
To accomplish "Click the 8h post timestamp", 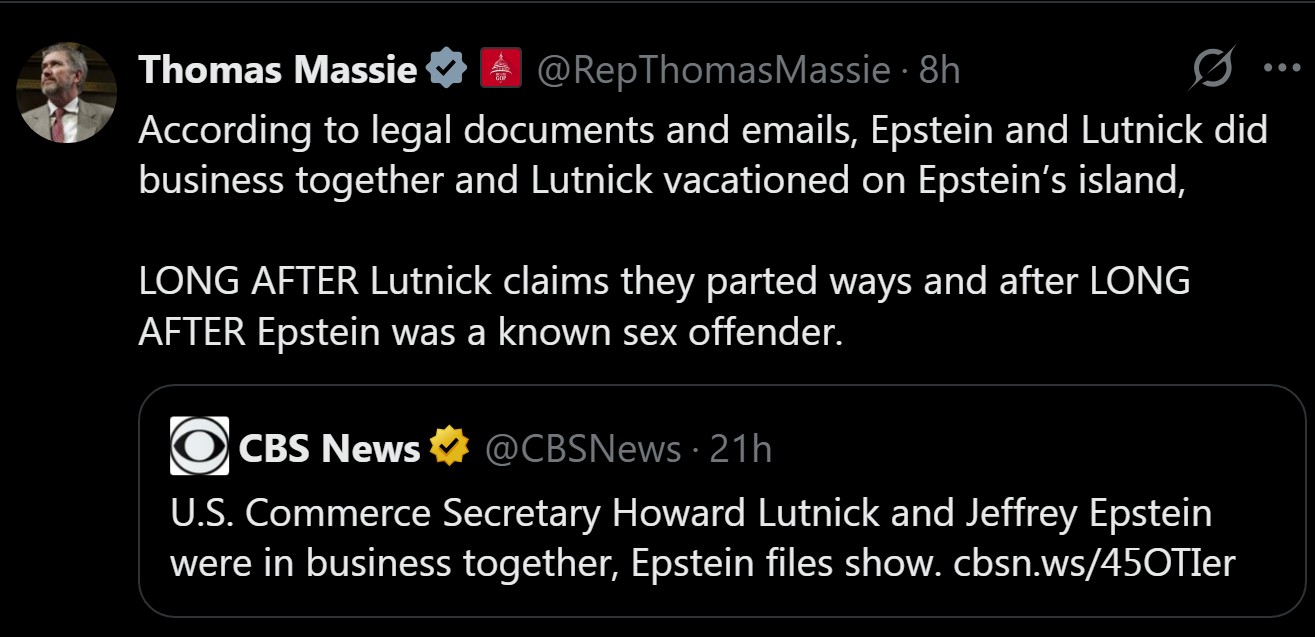I will click(939, 70).
